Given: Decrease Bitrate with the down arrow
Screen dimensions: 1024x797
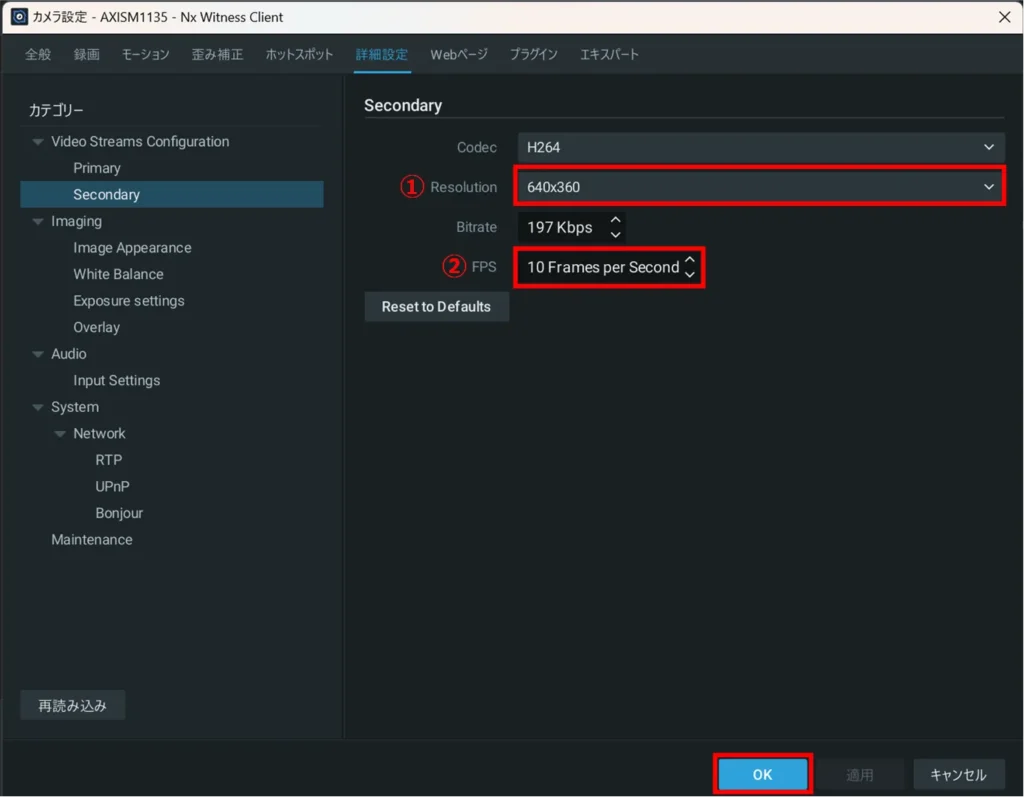Looking at the screenshot, I should [616, 234].
